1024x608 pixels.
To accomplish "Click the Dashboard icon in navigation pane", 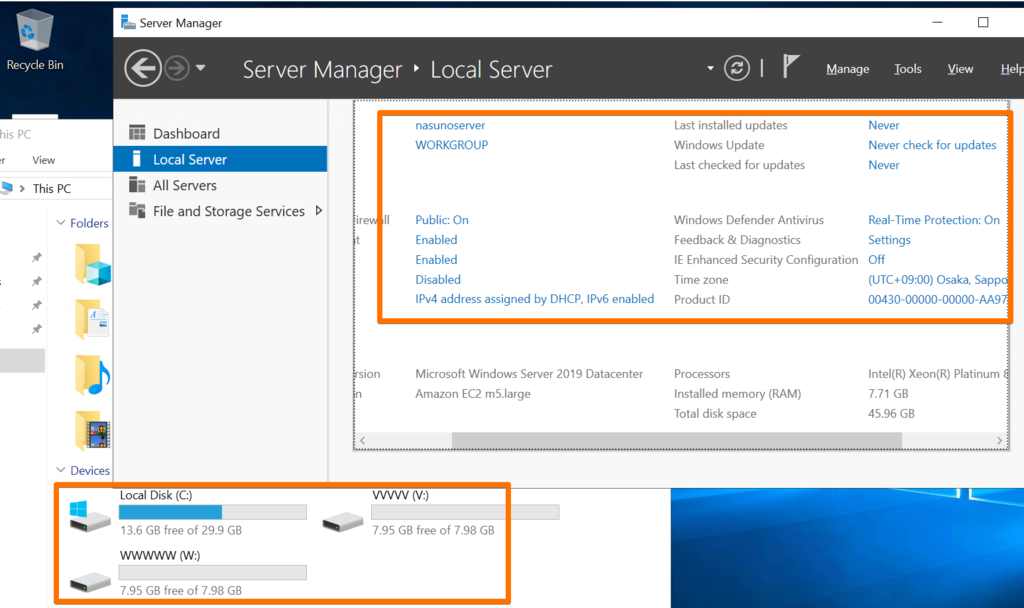I will (137, 133).
